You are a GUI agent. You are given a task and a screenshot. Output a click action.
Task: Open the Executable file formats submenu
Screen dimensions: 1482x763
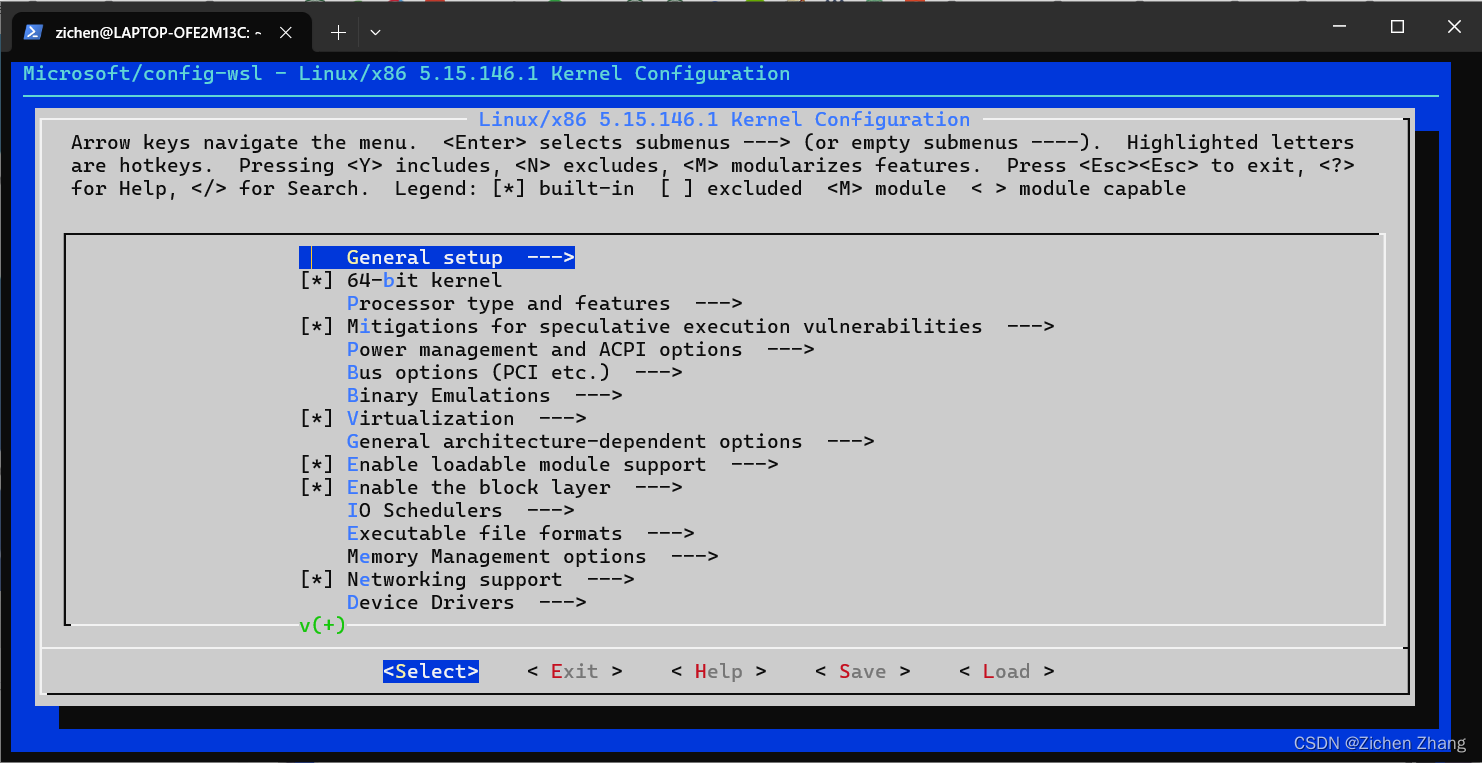[x=520, y=533]
